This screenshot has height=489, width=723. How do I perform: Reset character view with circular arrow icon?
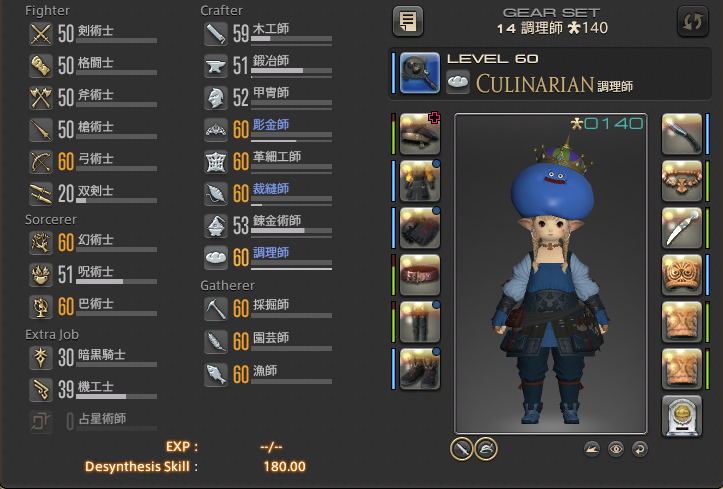[640, 448]
